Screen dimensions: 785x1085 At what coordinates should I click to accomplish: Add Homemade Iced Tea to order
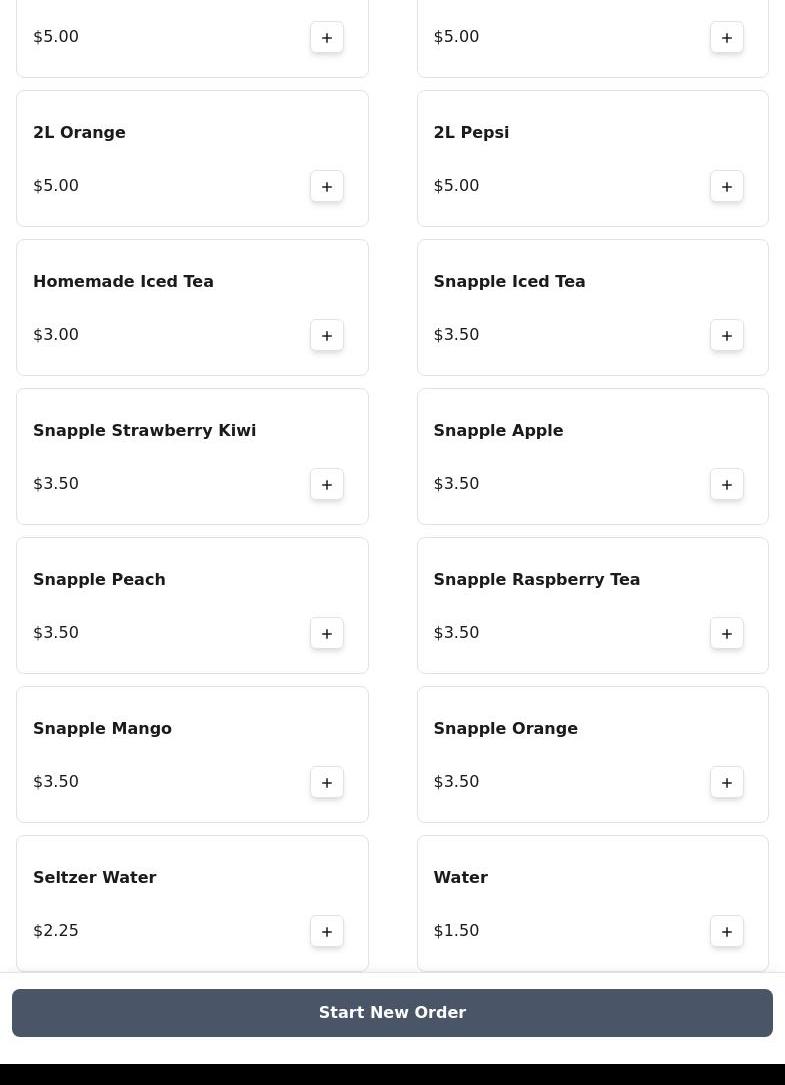[x=327, y=335]
